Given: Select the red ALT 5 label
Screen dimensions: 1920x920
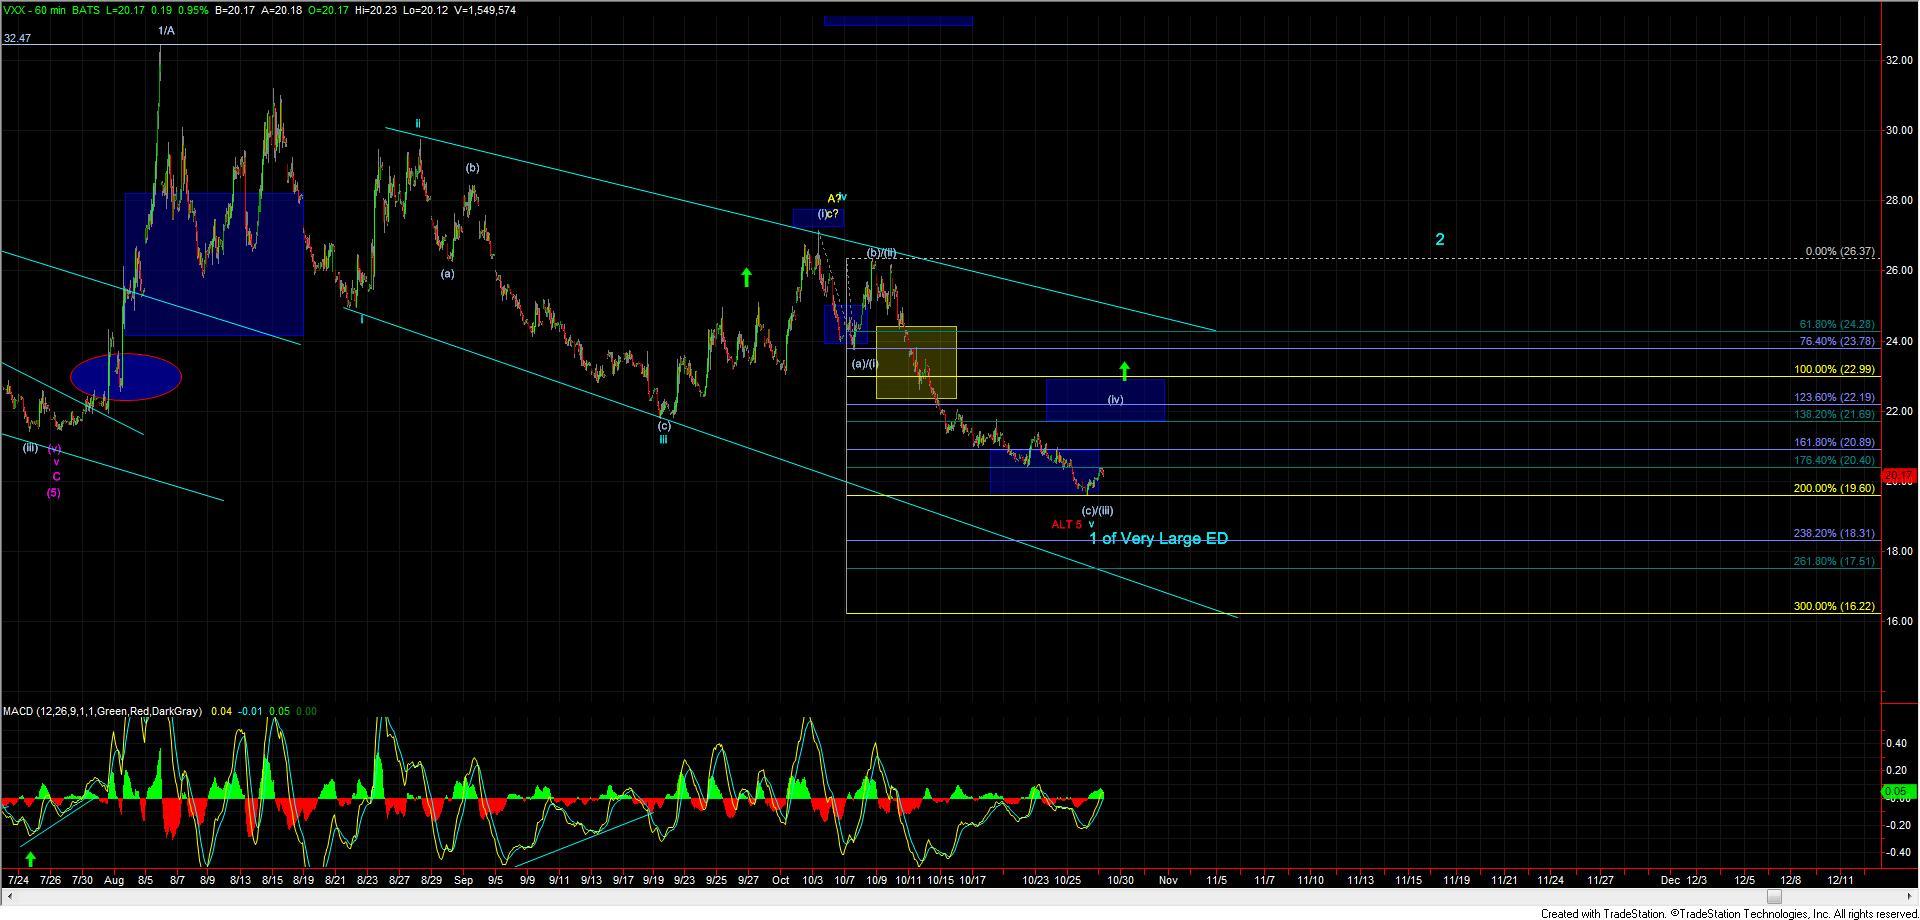Looking at the screenshot, I should pos(1066,524).
